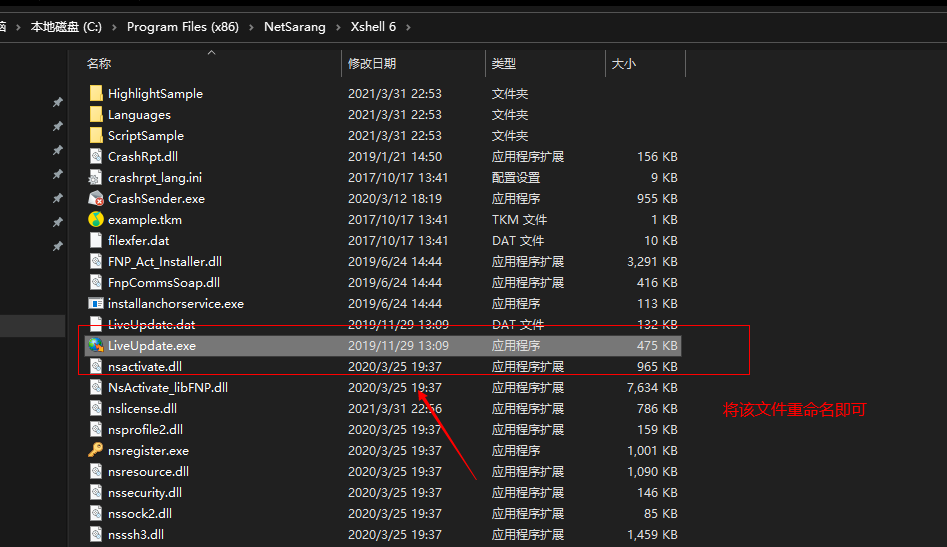Click the 7,634 KB size cell
The width and height of the screenshot is (947, 547).
652,388
